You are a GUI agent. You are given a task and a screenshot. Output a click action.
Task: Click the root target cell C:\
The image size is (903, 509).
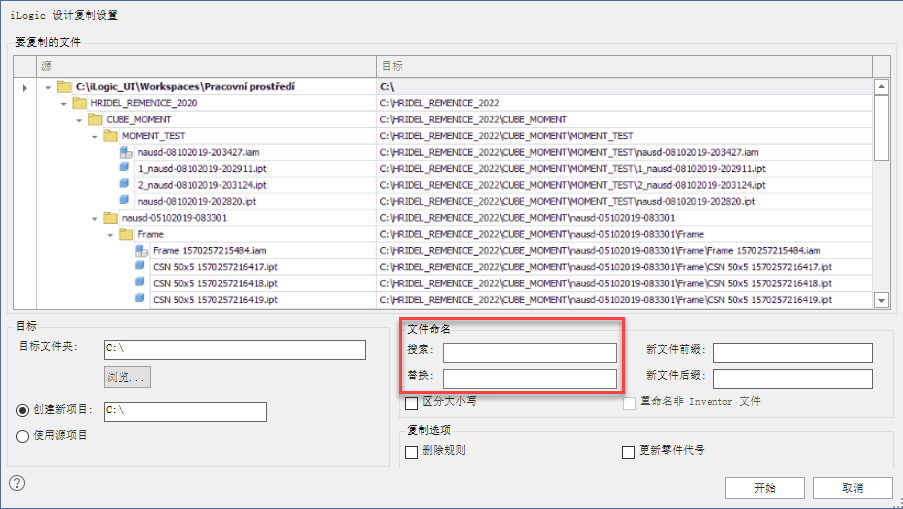point(625,86)
